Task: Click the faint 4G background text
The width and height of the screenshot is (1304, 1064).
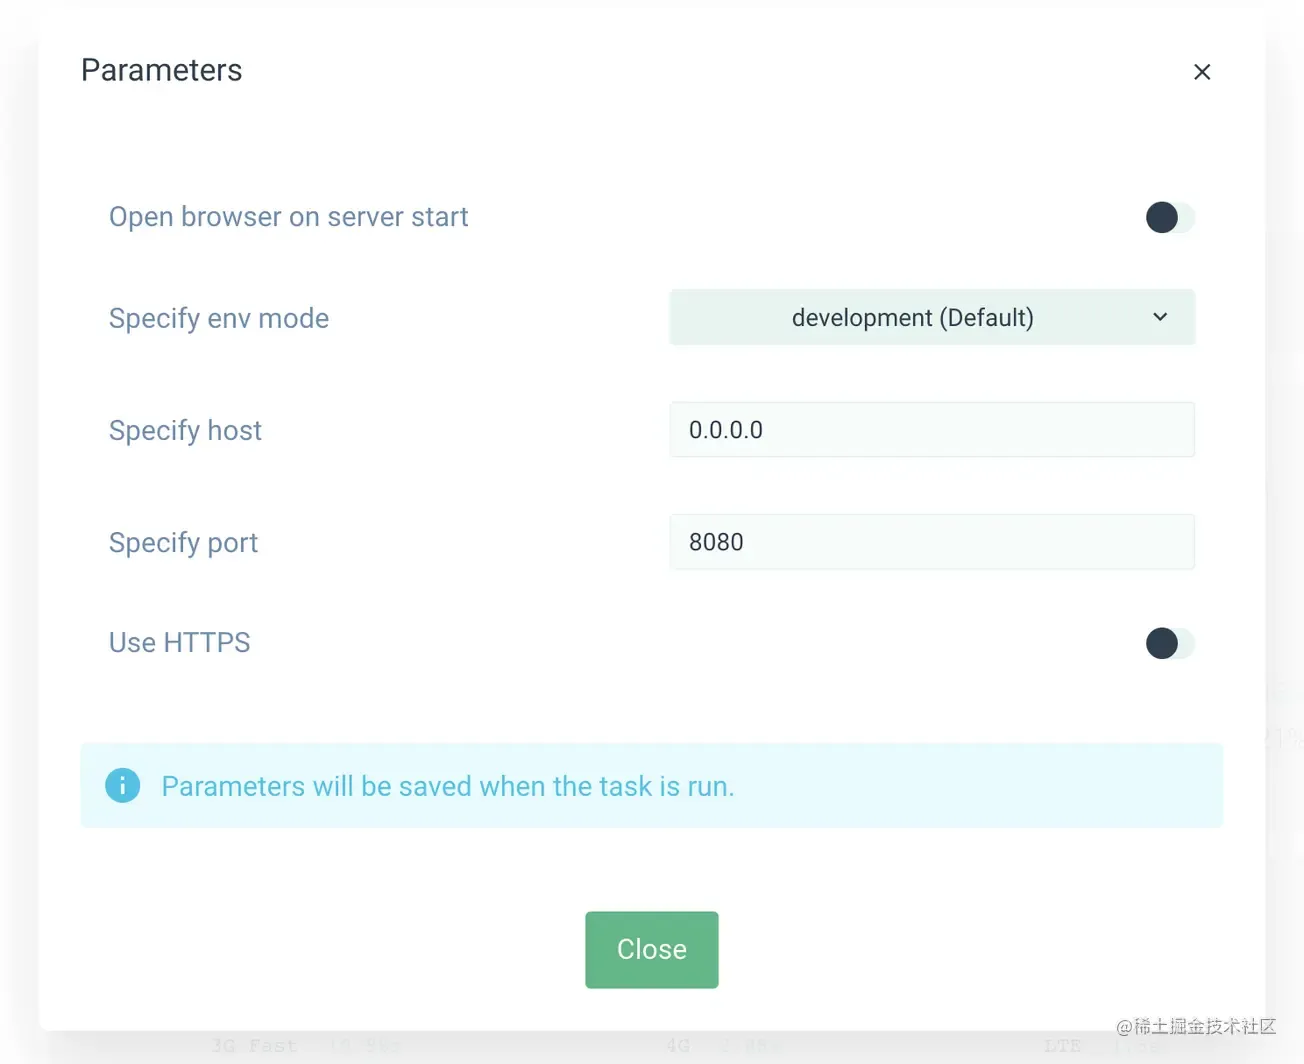Action: pos(679,1046)
